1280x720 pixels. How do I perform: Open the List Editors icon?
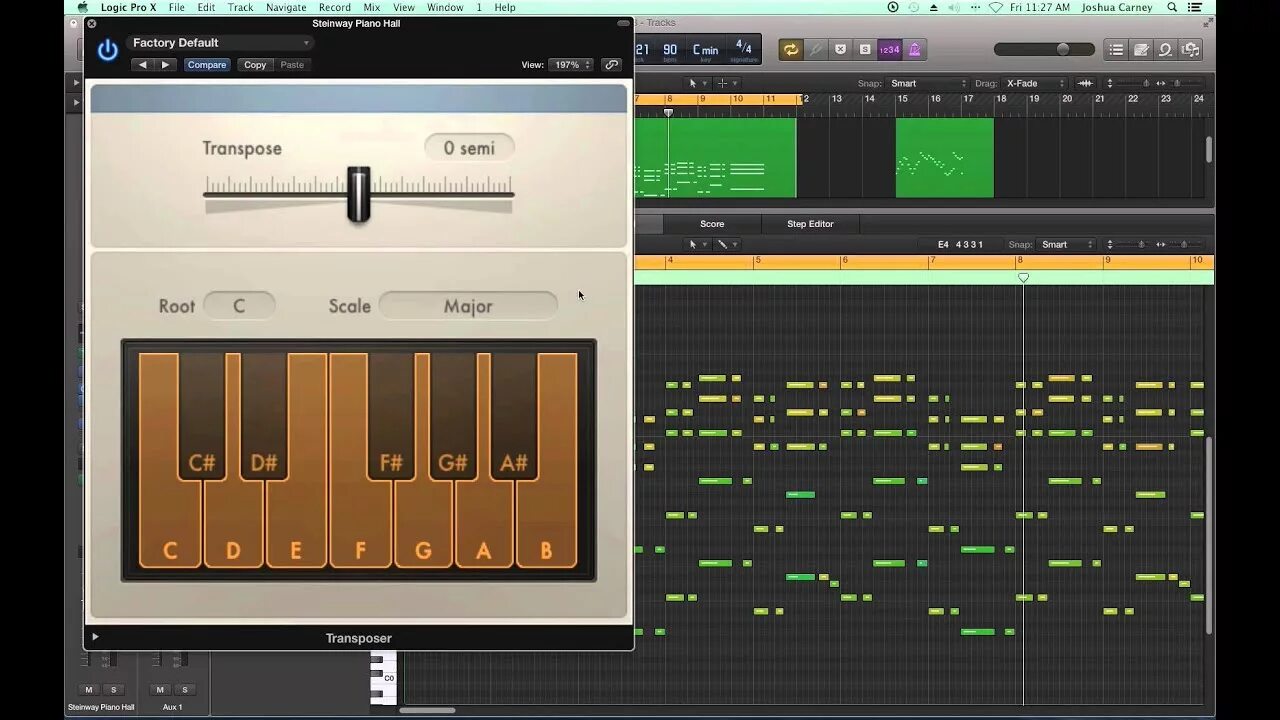tap(1117, 49)
